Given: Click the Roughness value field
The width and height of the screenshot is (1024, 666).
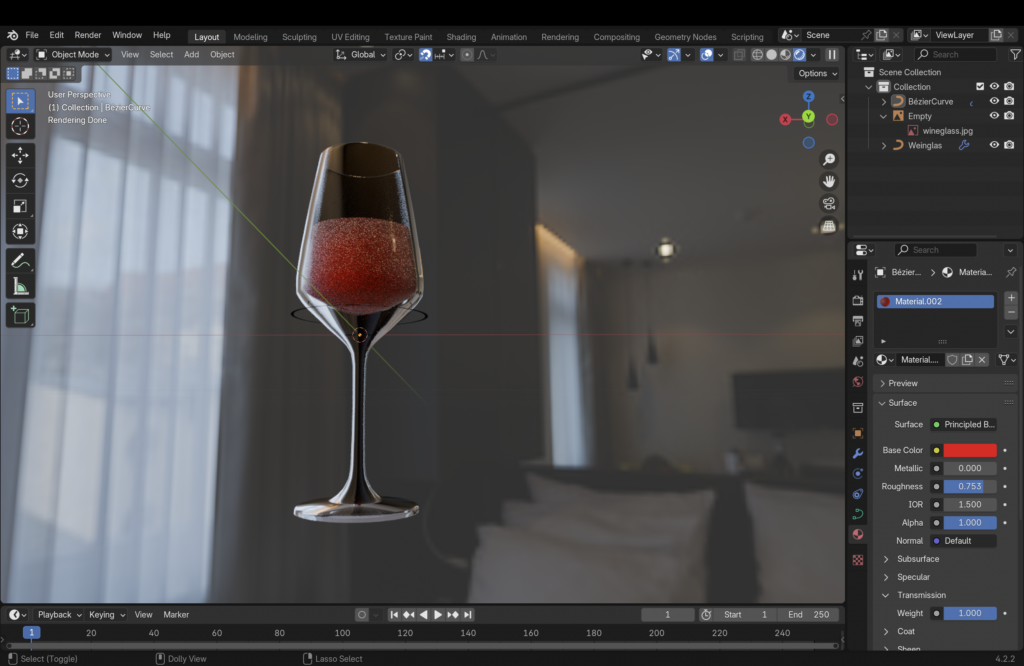Looking at the screenshot, I should click(x=969, y=486).
